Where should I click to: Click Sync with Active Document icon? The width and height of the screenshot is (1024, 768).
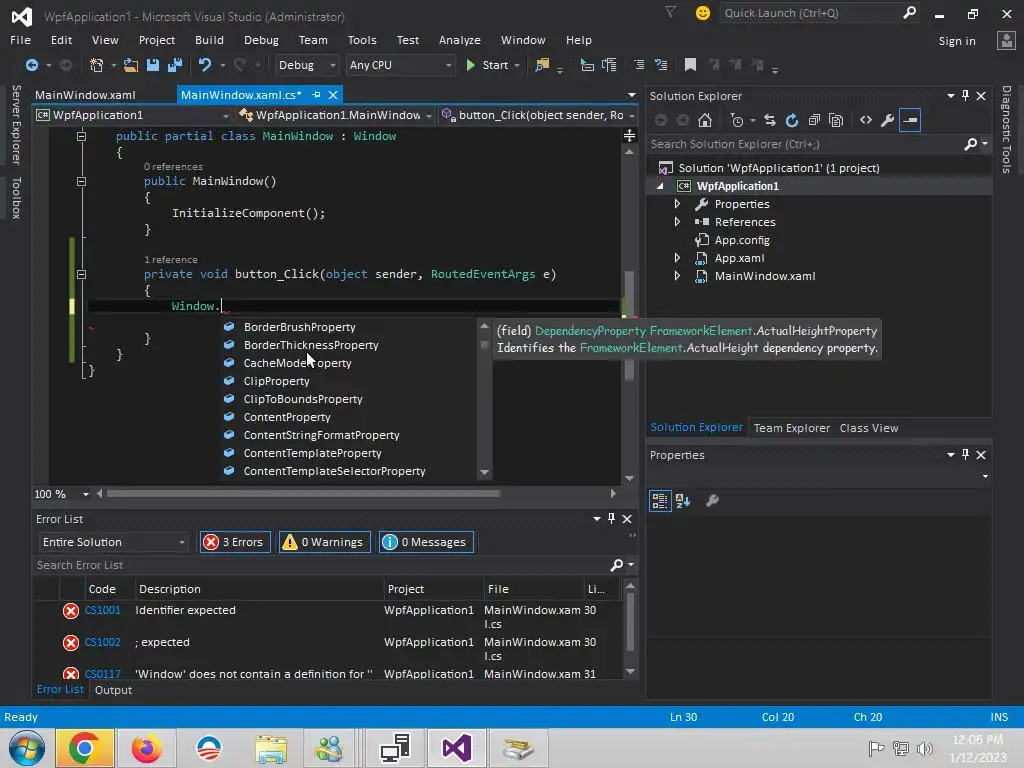click(x=770, y=120)
